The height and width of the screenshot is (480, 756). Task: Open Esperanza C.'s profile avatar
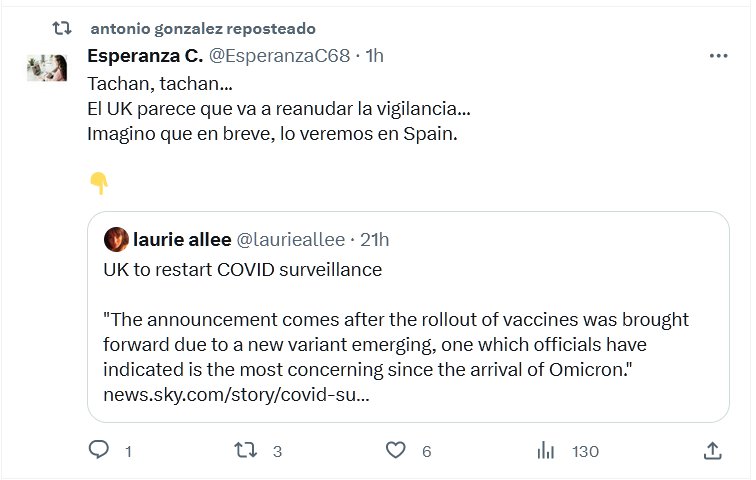48,69
